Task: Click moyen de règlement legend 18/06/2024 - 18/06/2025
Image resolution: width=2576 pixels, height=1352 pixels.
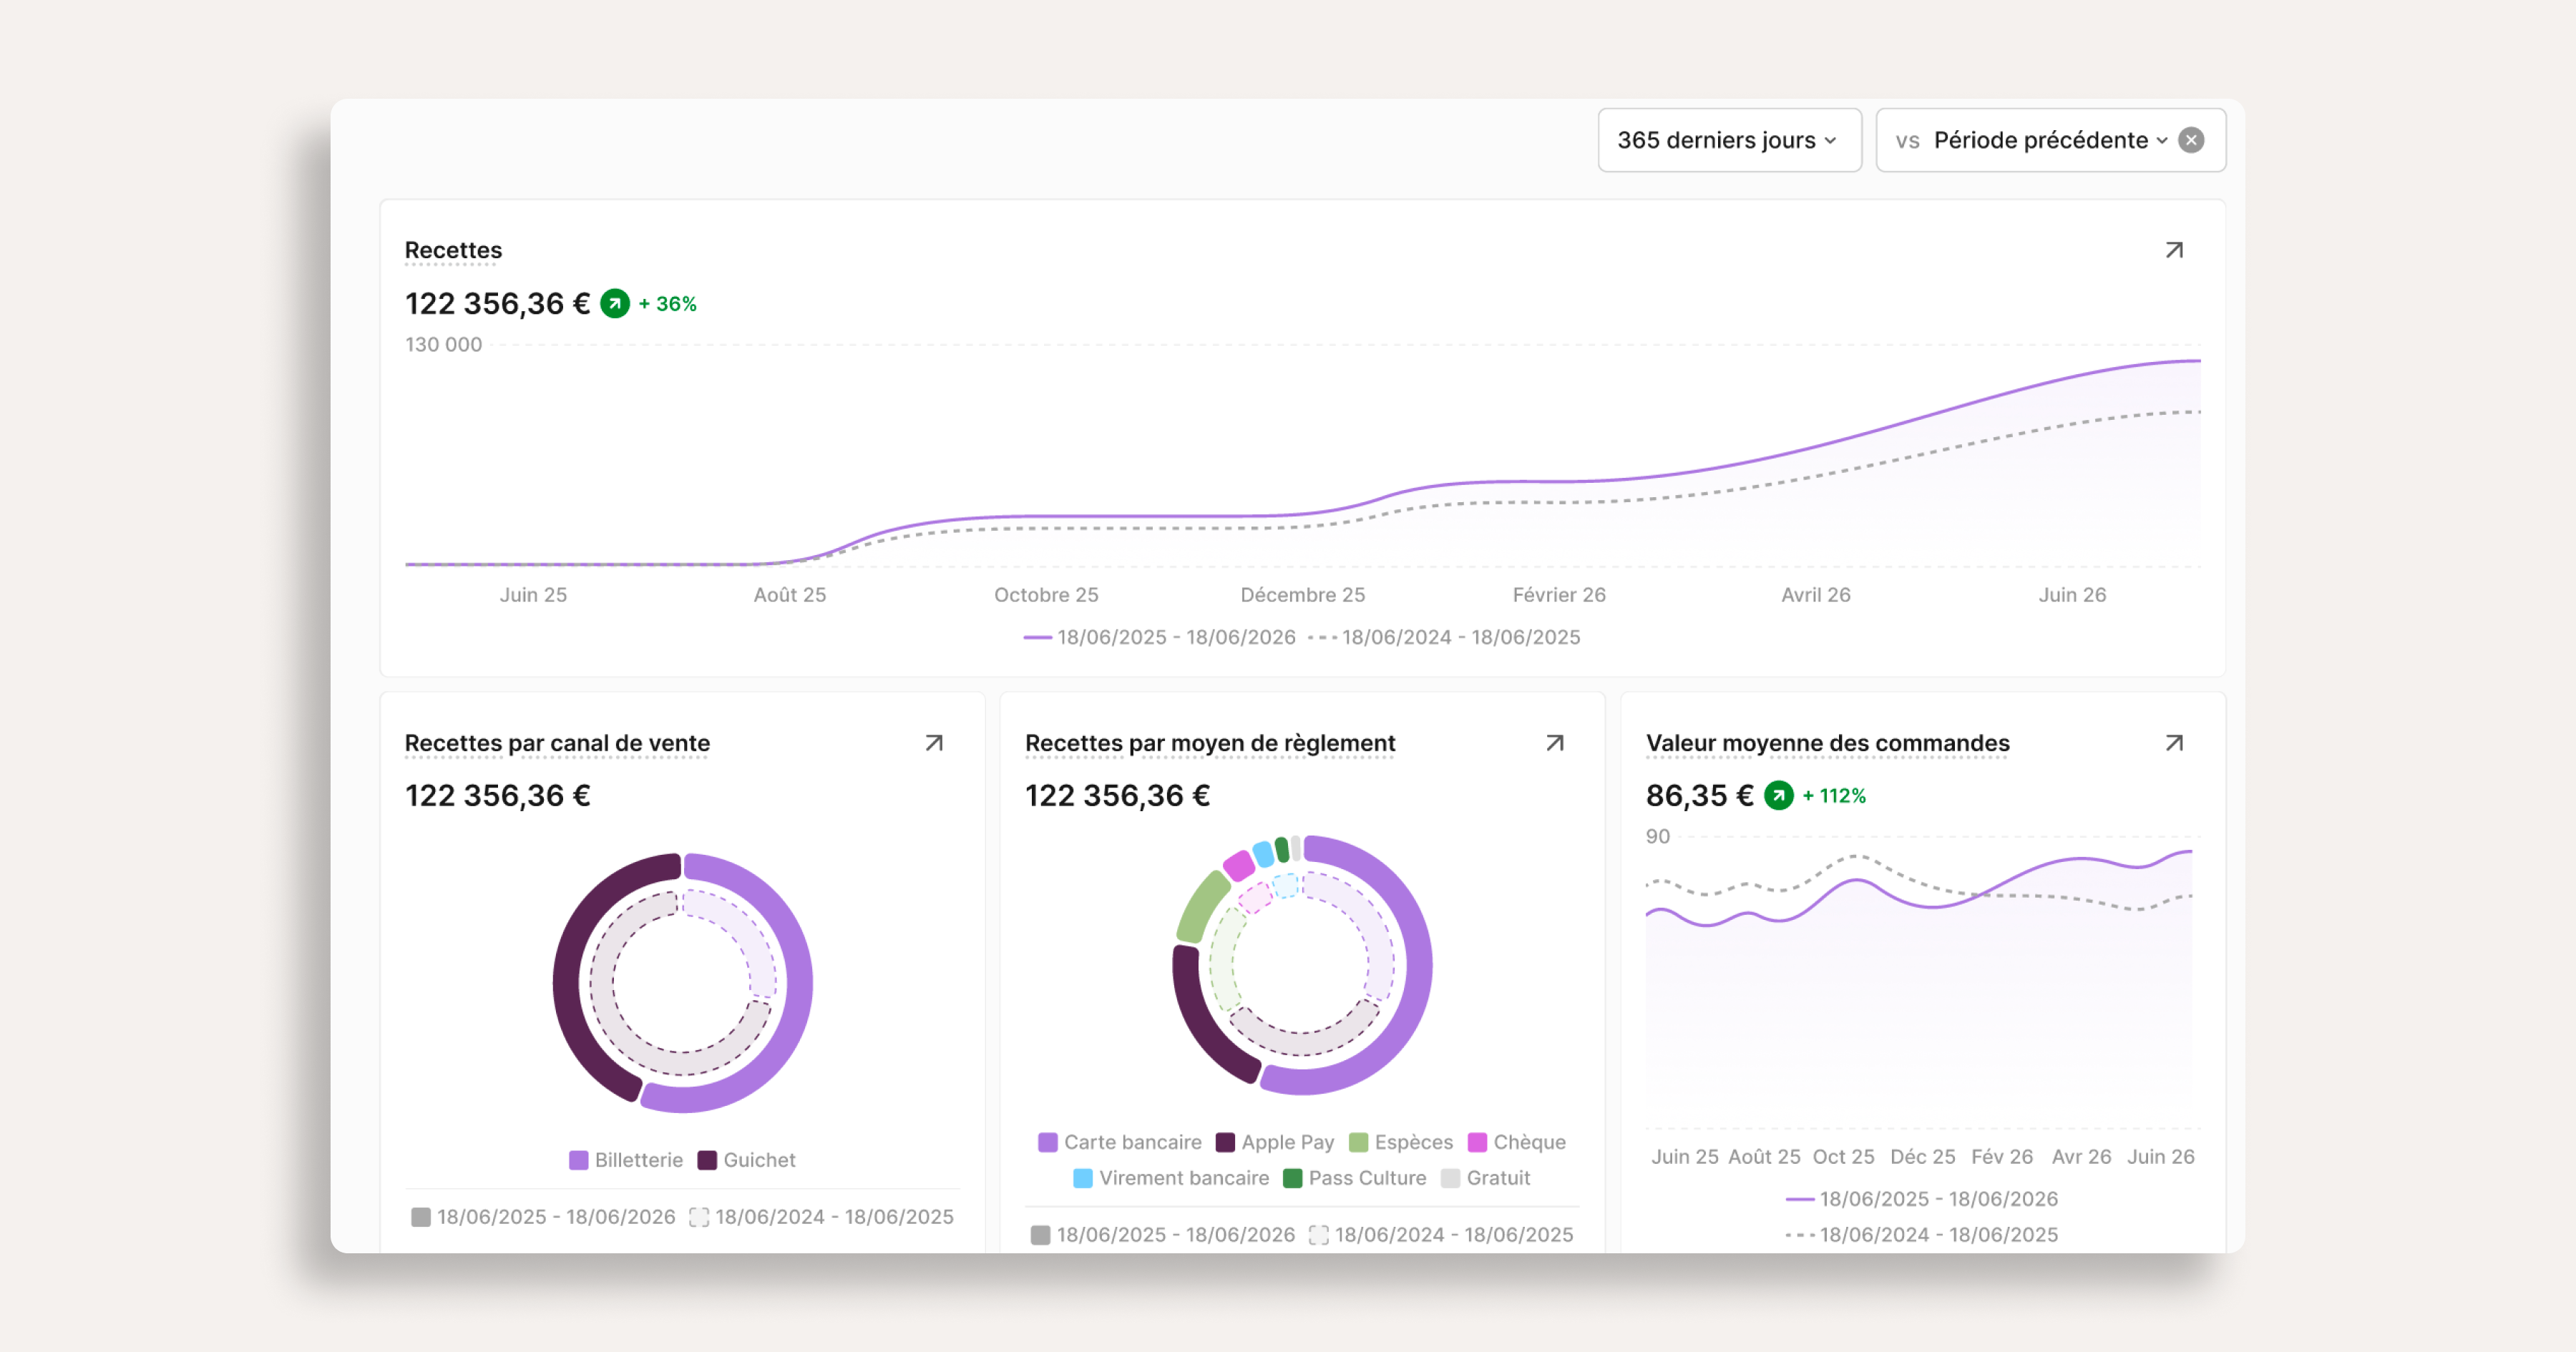Action: point(1441,1235)
